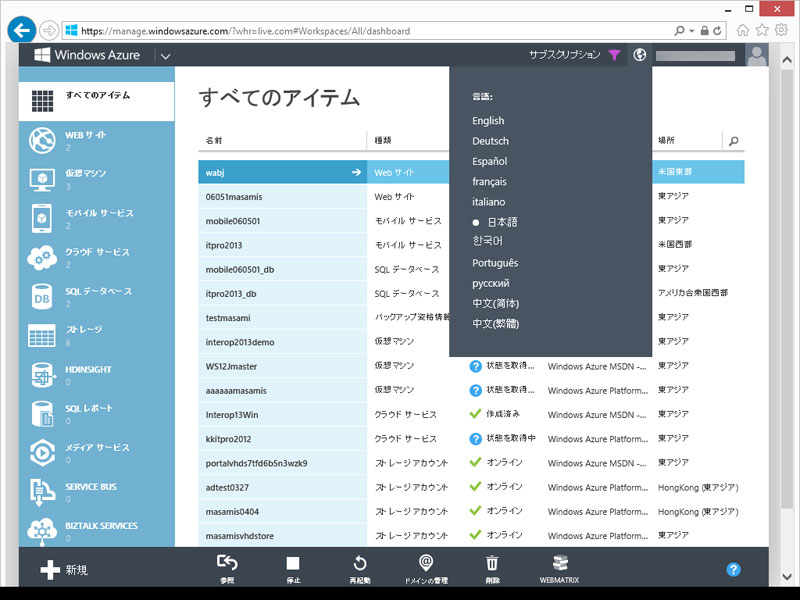The width and height of the screenshot is (800, 600).
Task: Sort by the 名前 column header
Action: (214, 140)
